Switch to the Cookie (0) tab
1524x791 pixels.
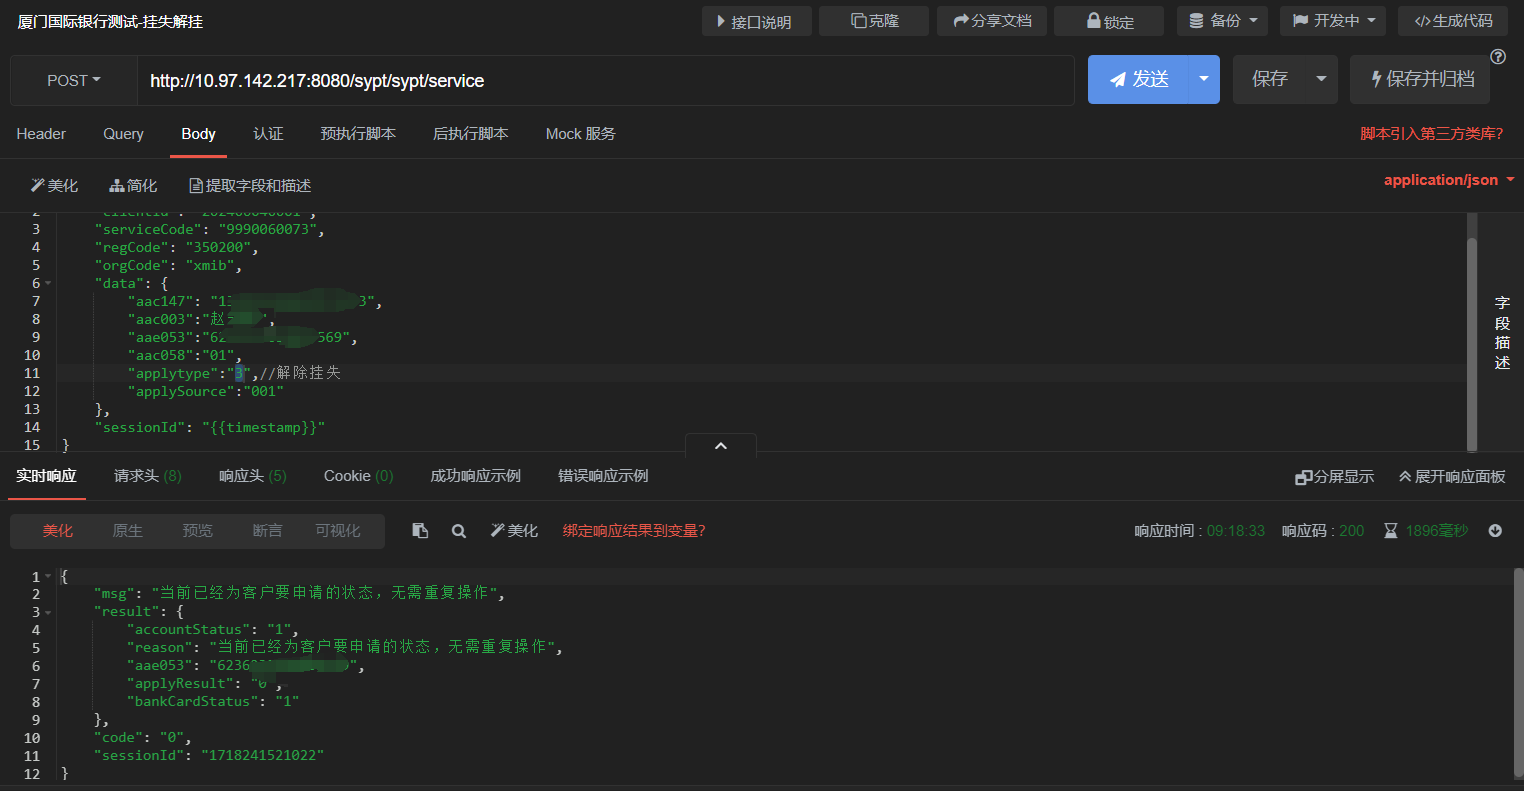(359, 476)
